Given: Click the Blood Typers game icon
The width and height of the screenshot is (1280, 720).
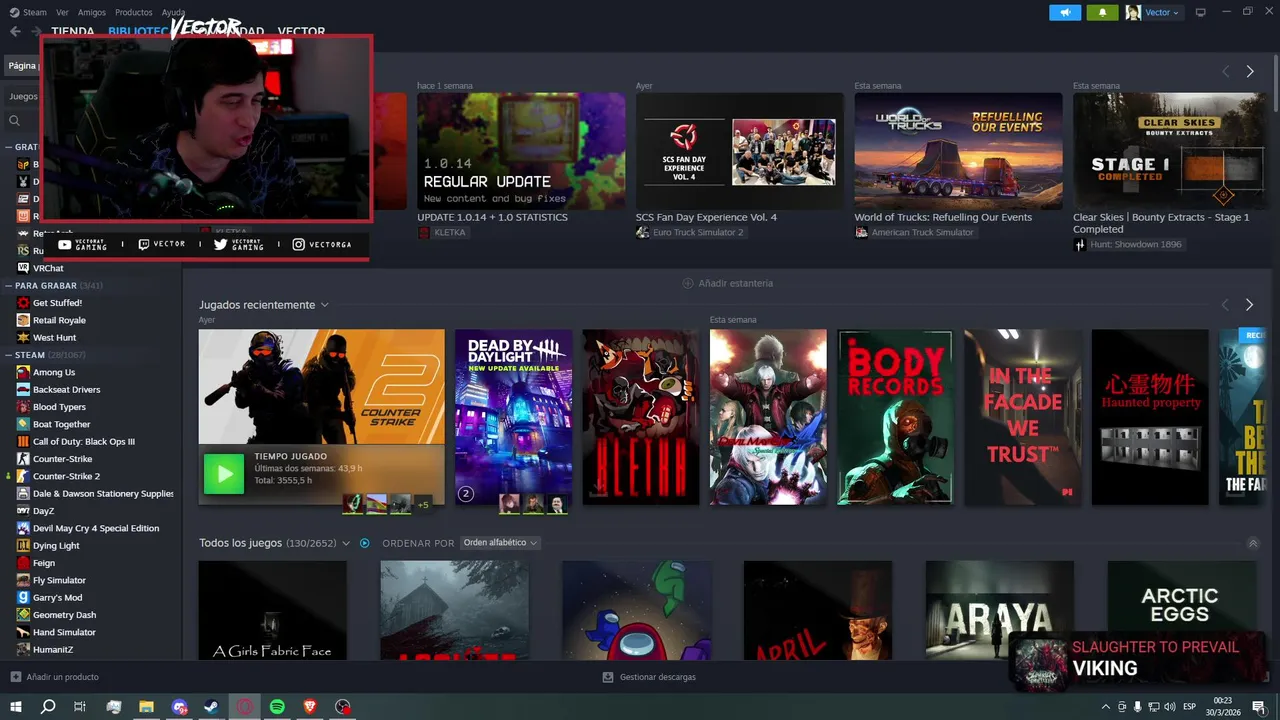Looking at the screenshot, I should [x=23, y=407].
